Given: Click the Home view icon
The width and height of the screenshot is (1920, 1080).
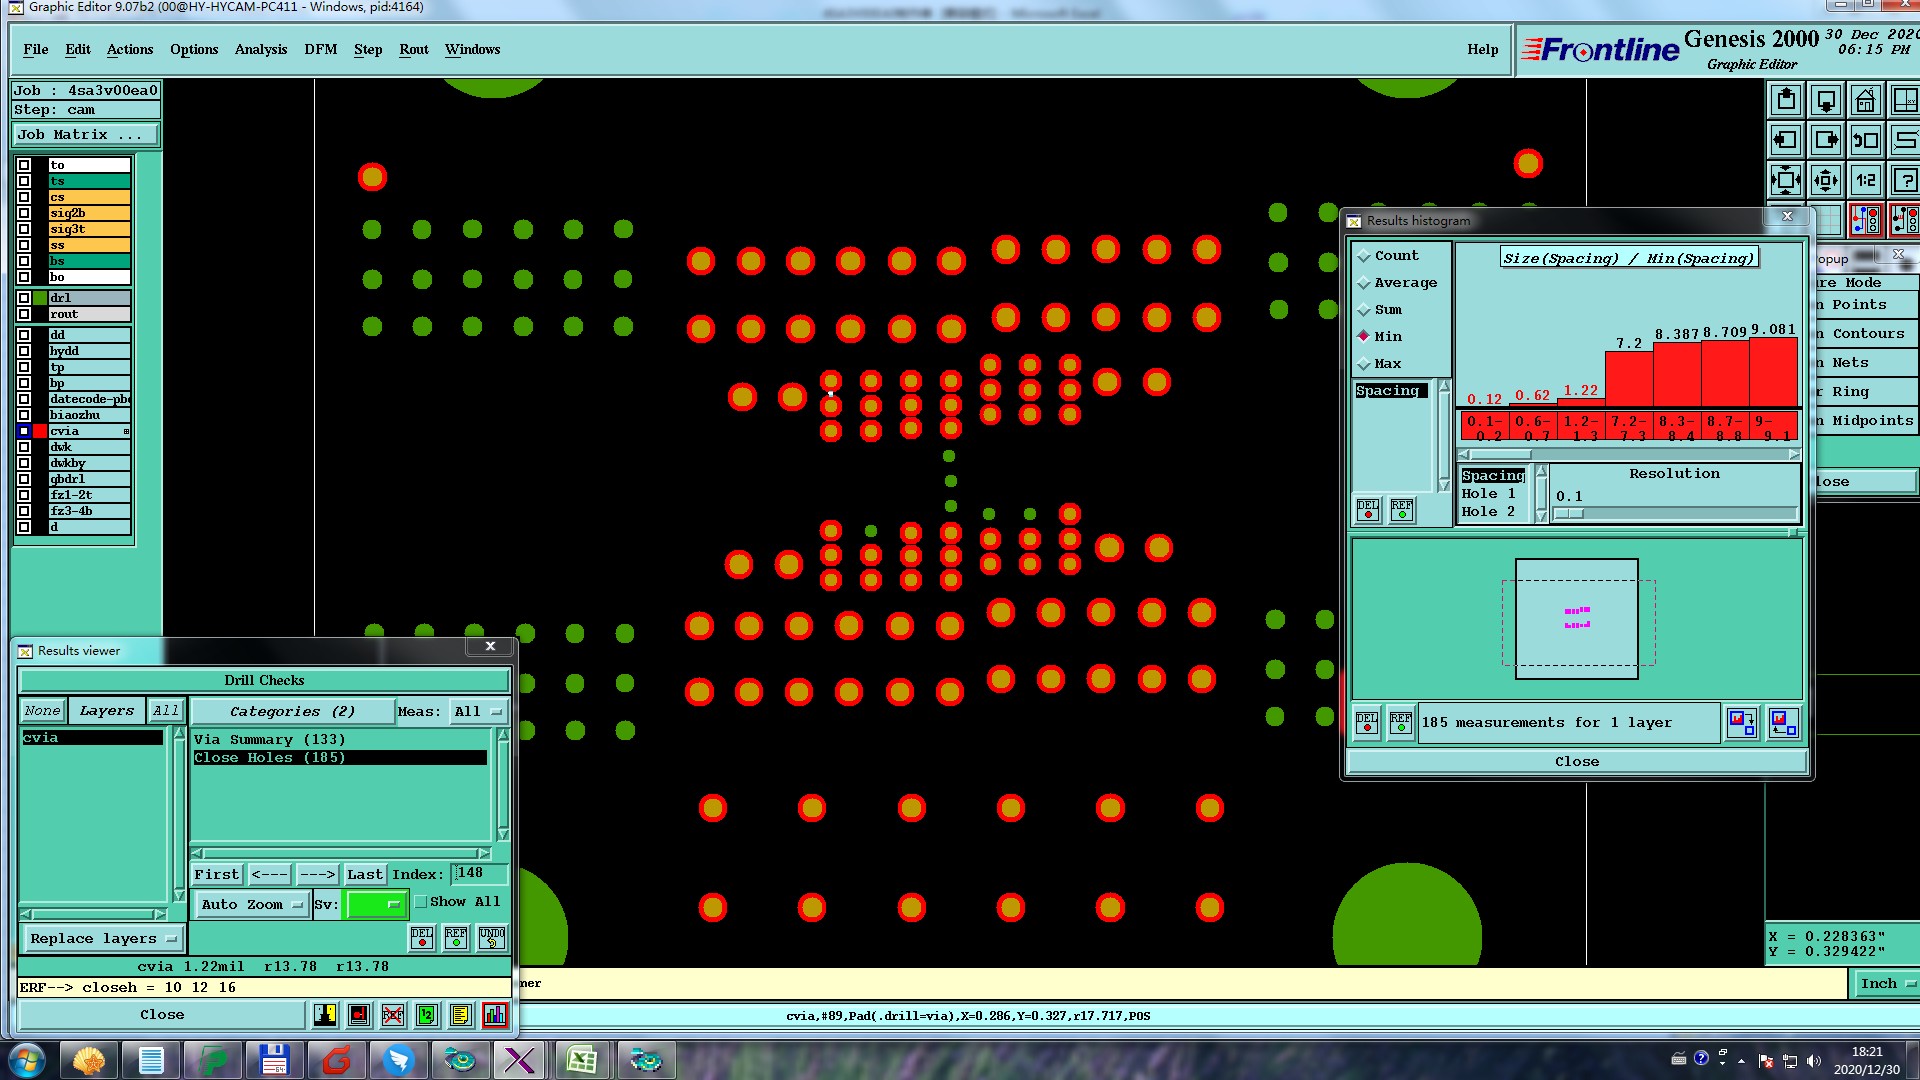Looking at the screenshot, I should tap(1865, 101).
